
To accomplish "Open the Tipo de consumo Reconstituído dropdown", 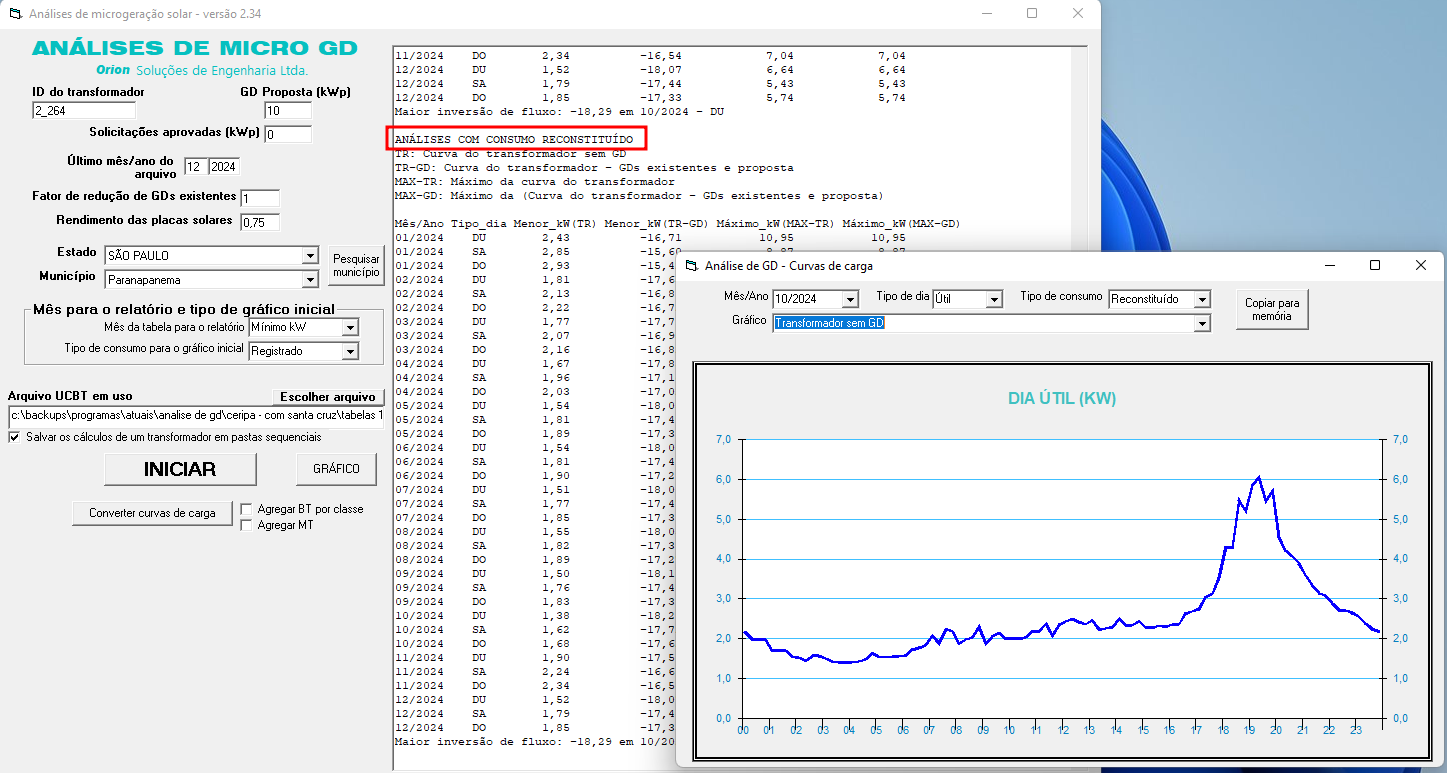I will 1201,299.
